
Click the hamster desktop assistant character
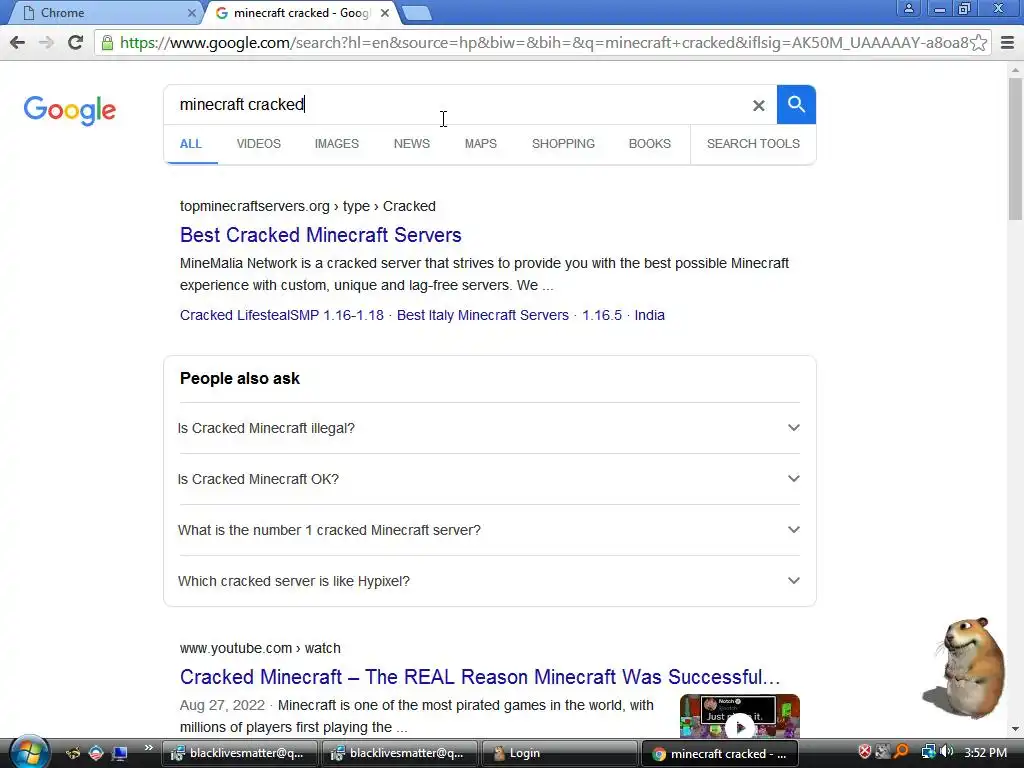click(x=967, y=667)
